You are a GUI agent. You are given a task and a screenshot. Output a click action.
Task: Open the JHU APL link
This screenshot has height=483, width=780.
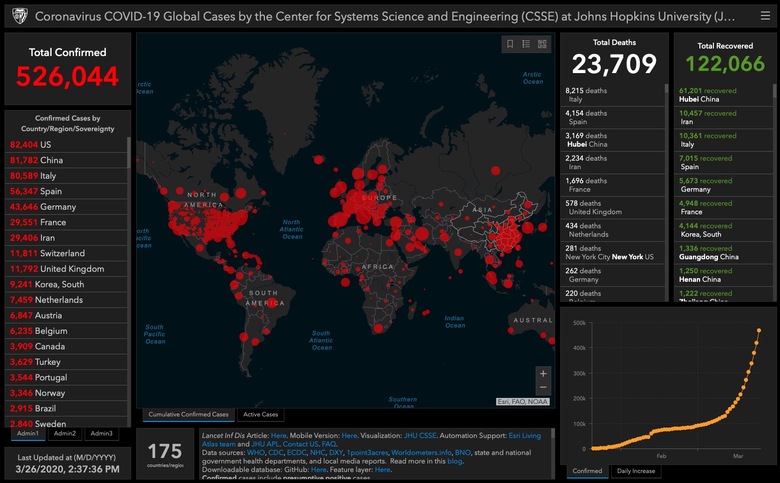tap(265, 444)
